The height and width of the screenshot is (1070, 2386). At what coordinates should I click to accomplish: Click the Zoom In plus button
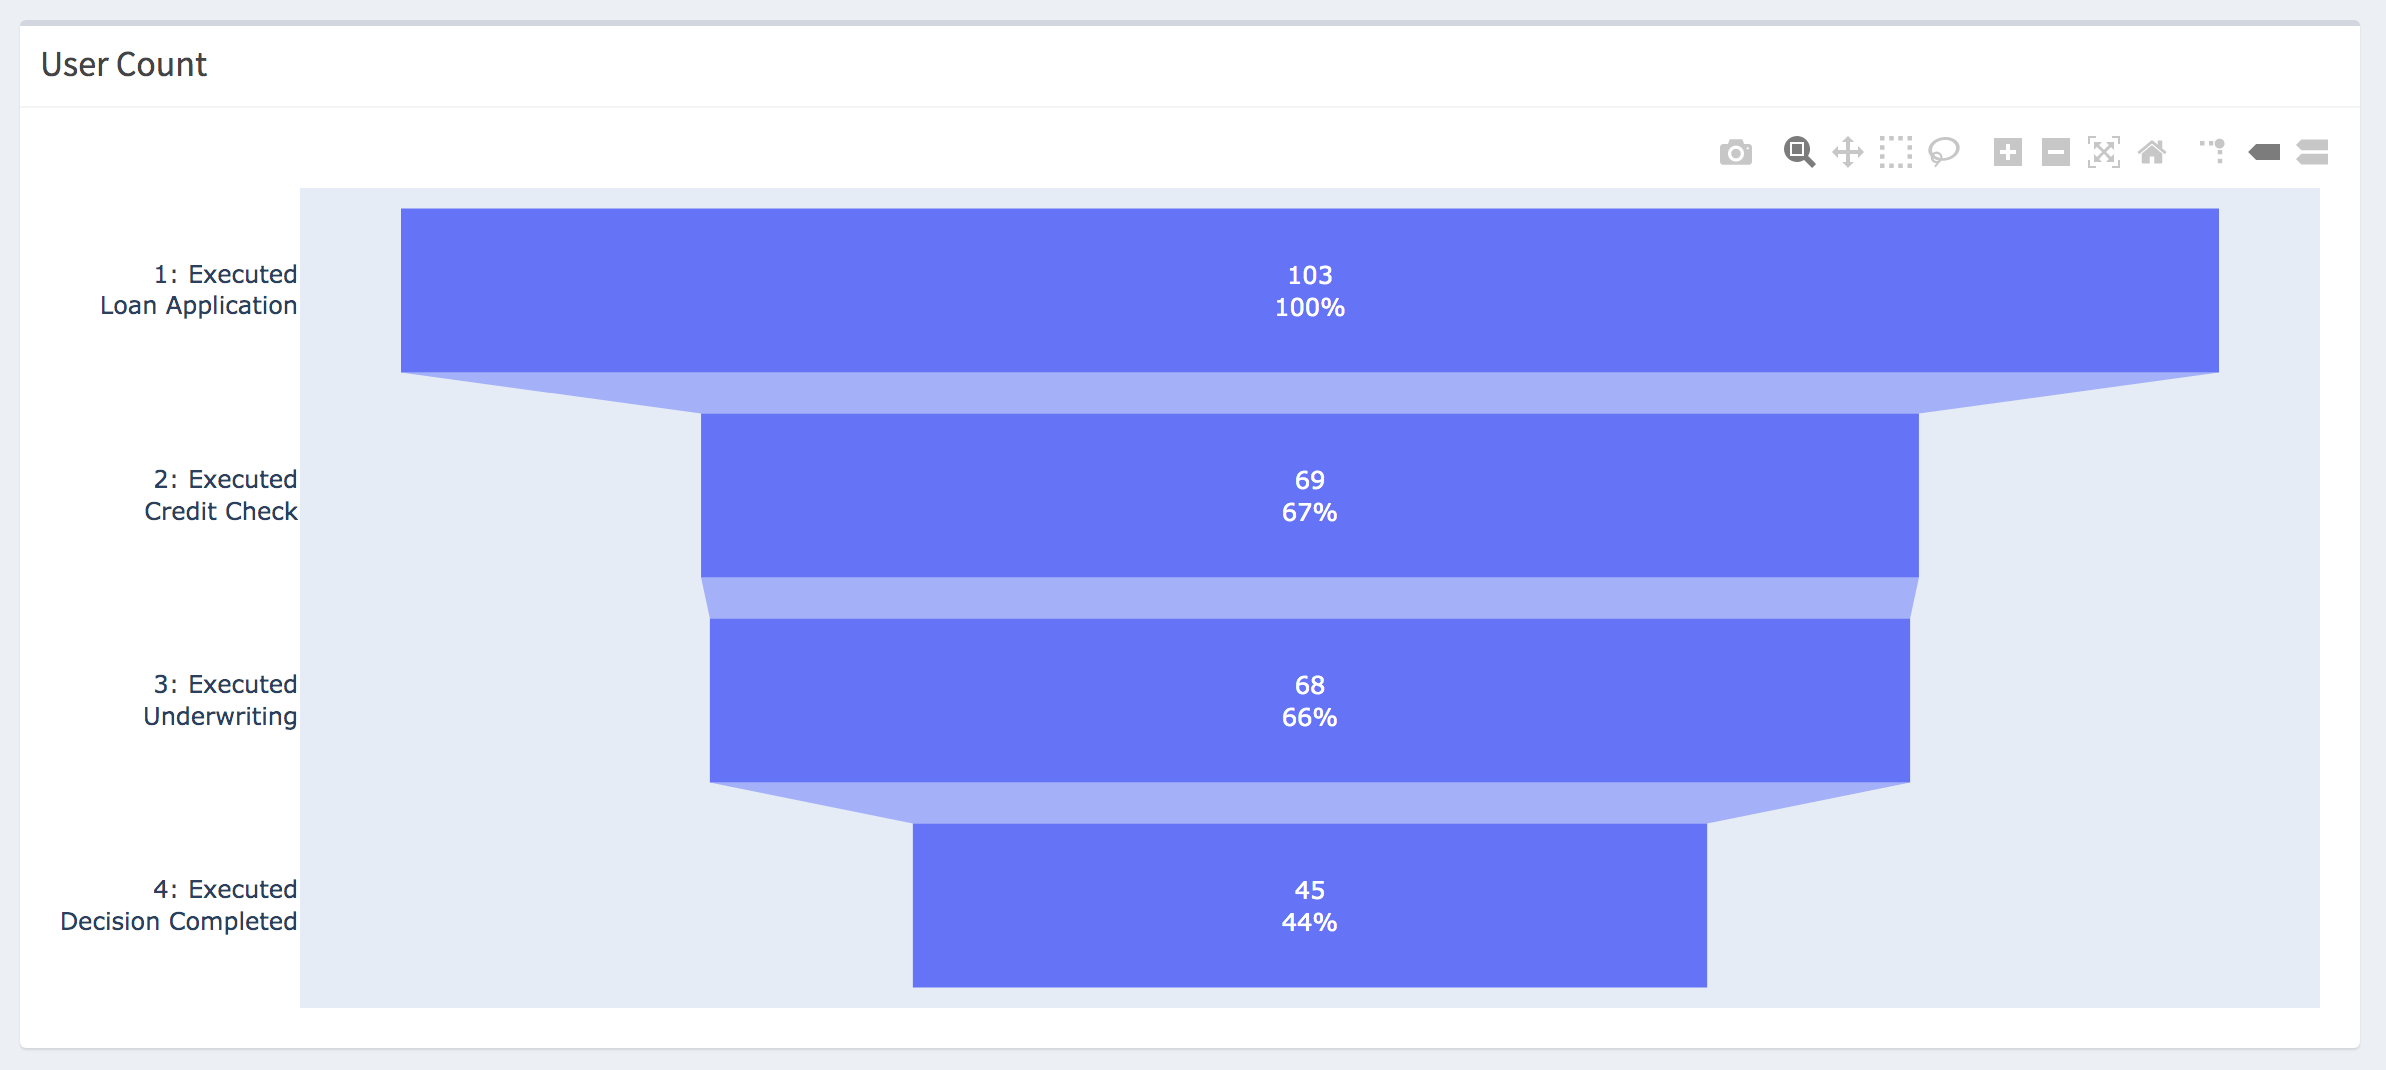[x=2007, y=152]
